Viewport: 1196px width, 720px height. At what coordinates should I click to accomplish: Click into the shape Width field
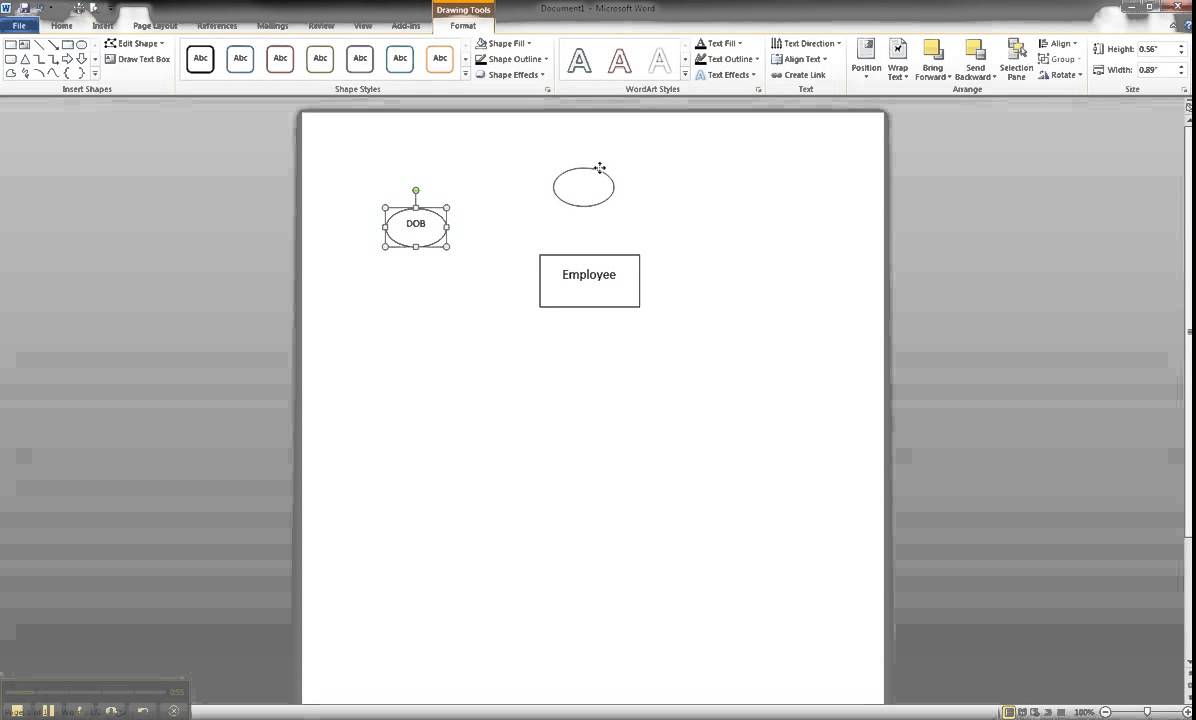pyautogui.click(x=1156, y=69)
